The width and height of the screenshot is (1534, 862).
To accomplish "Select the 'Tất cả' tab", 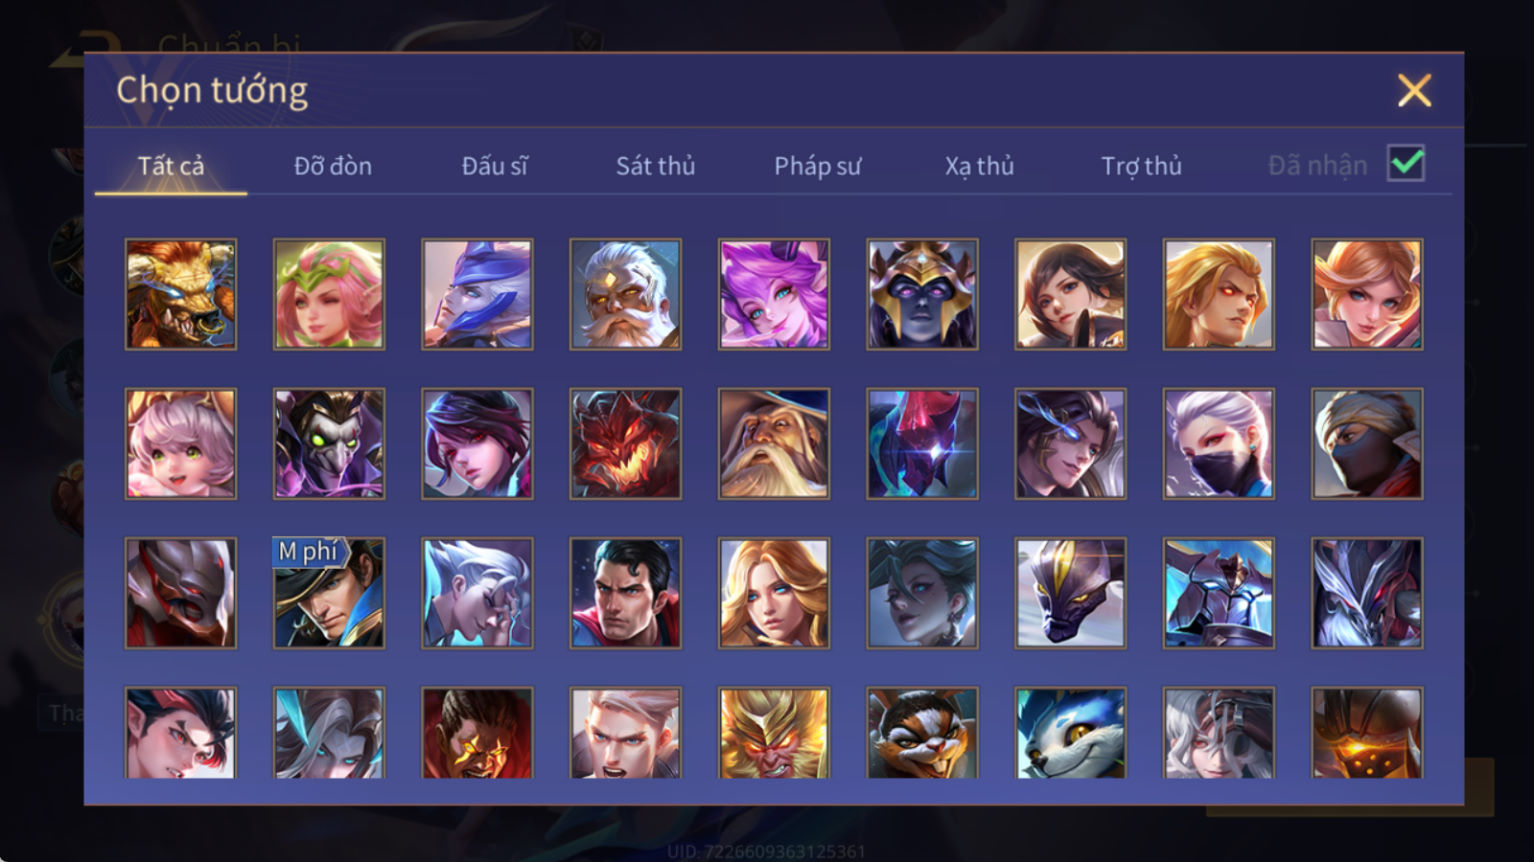I will [x=171, y=166].
